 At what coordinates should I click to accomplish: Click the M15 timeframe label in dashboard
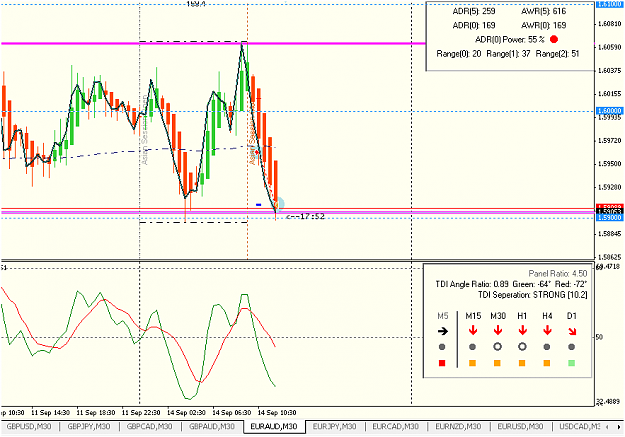point(473,316)
